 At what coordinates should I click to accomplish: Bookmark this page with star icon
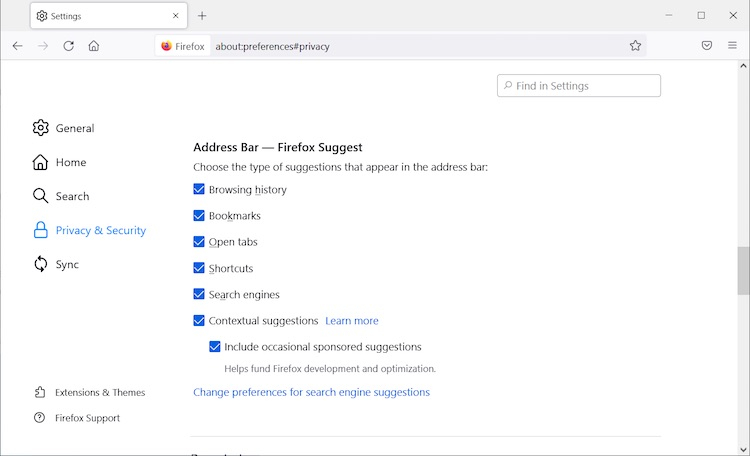point(635,46)
